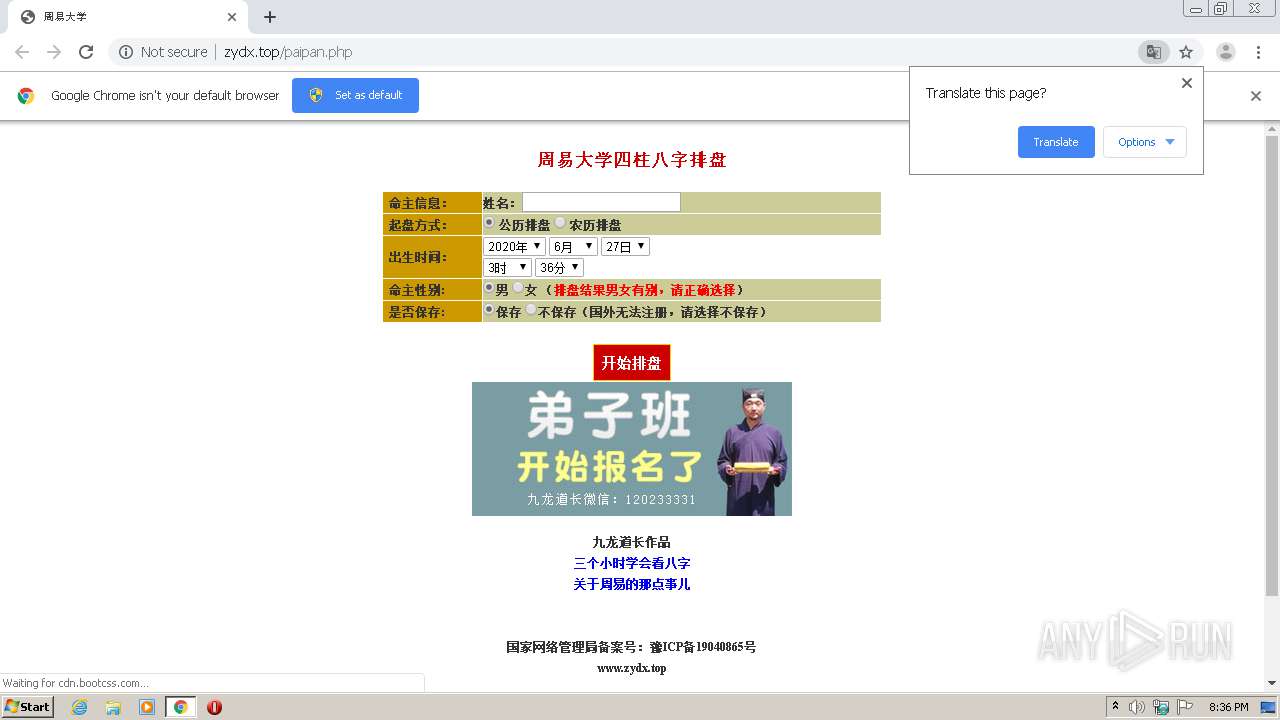Open Internet Explorer from the taskbar
The height and width of the screenshot is (720, 1280).
[79, 707]
